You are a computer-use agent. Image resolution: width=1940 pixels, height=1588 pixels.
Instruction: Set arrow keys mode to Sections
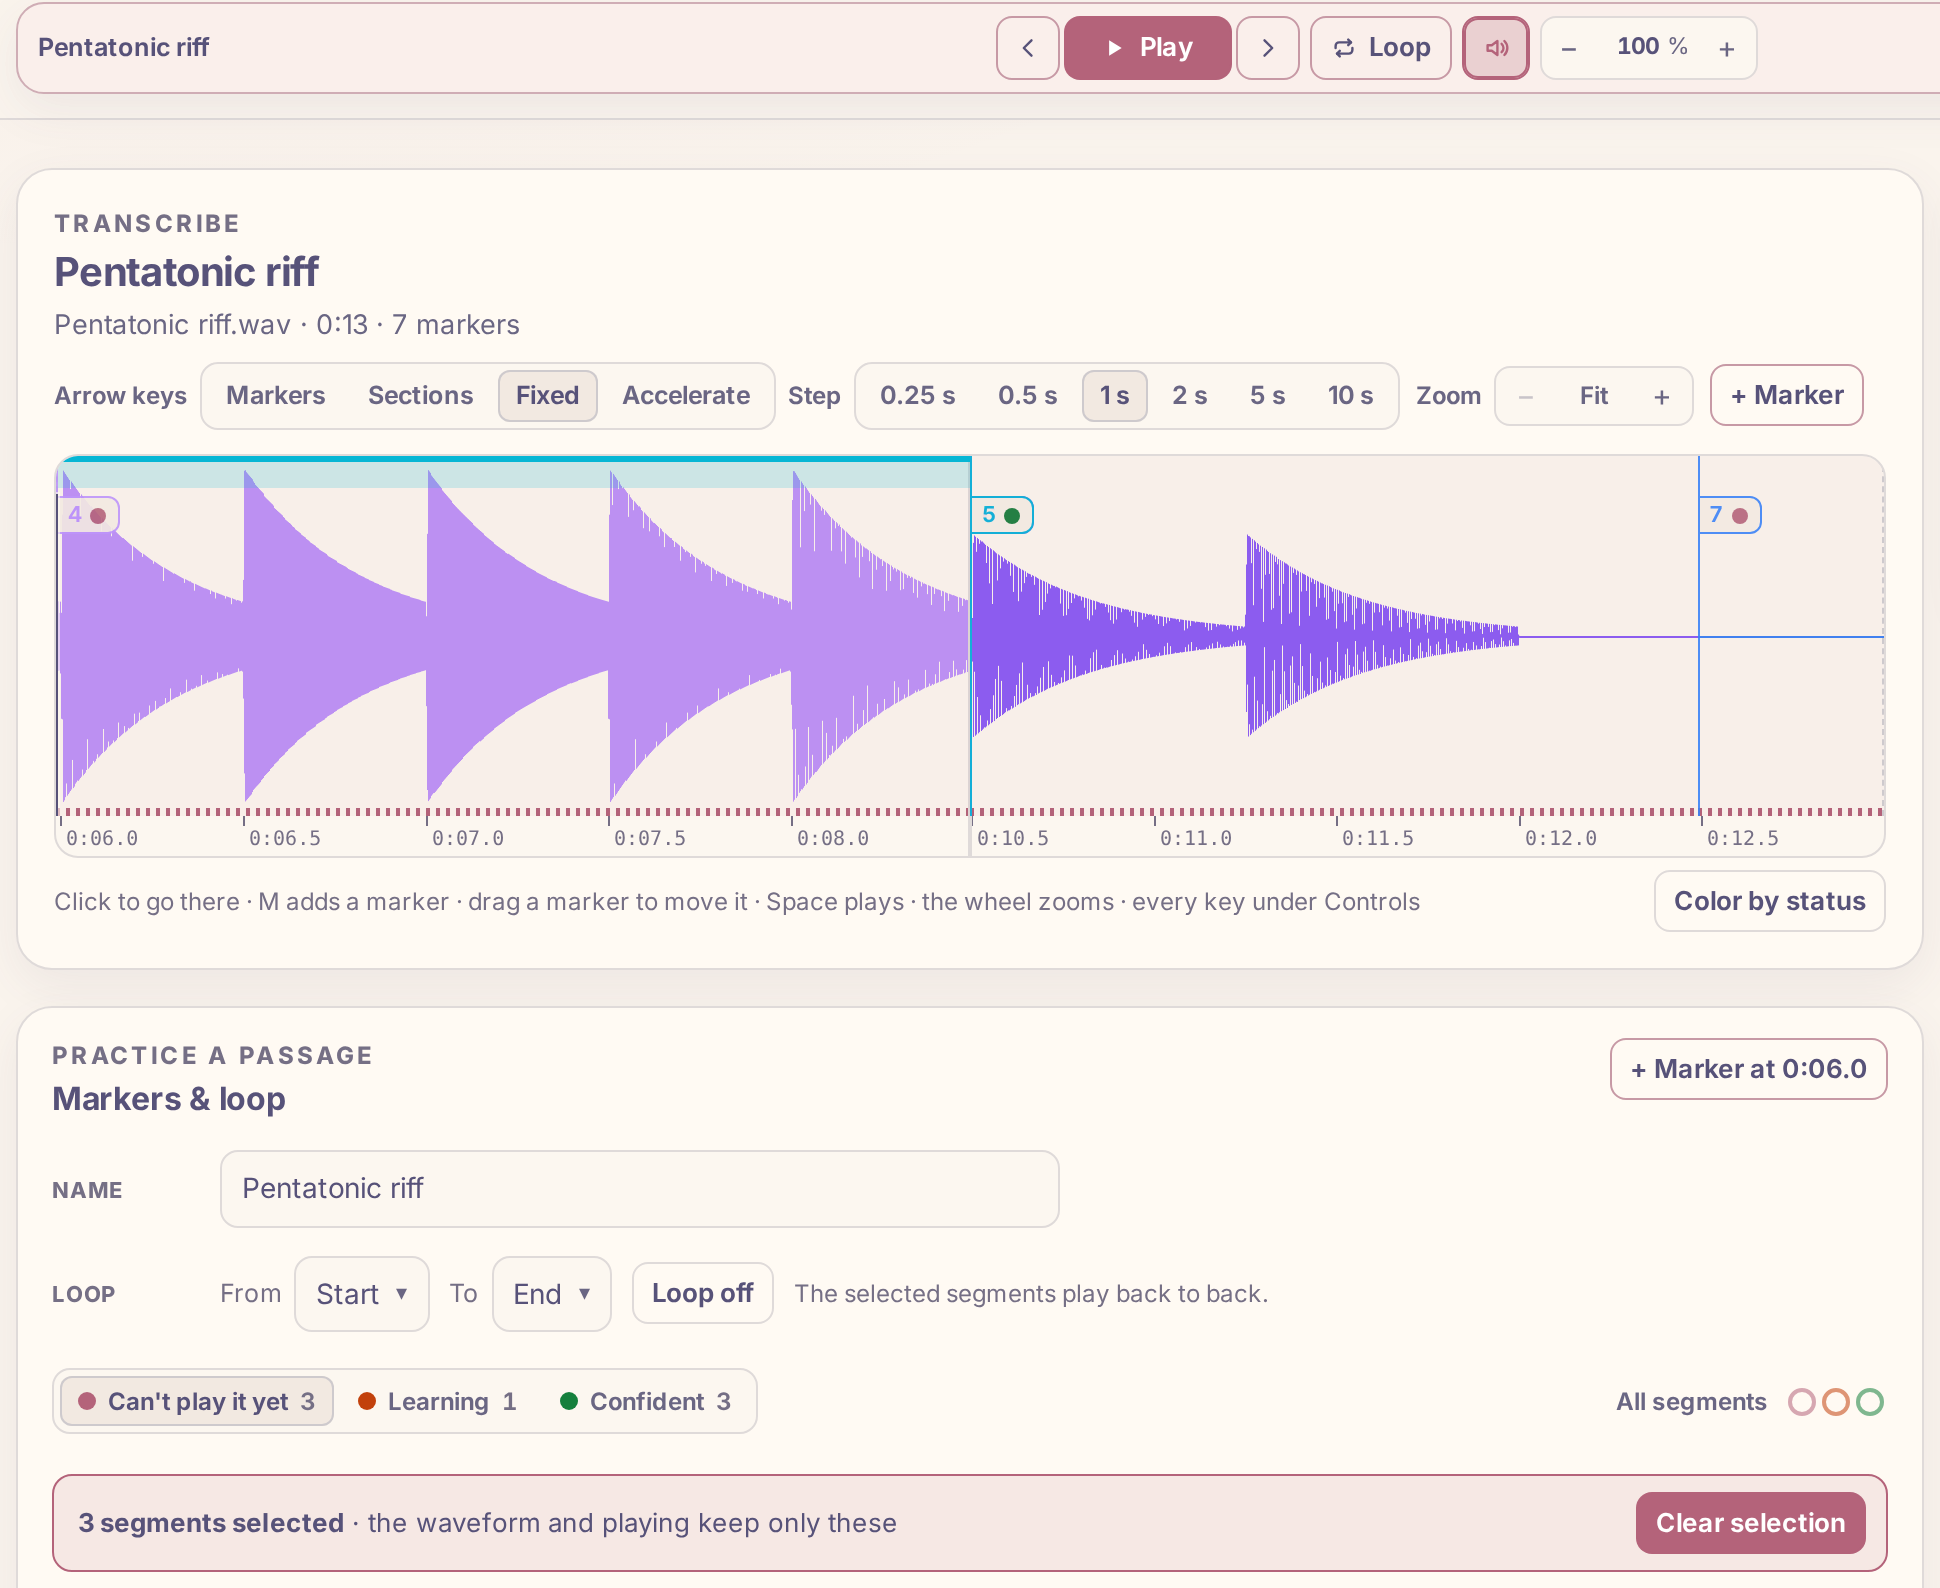tap(420, 396)
